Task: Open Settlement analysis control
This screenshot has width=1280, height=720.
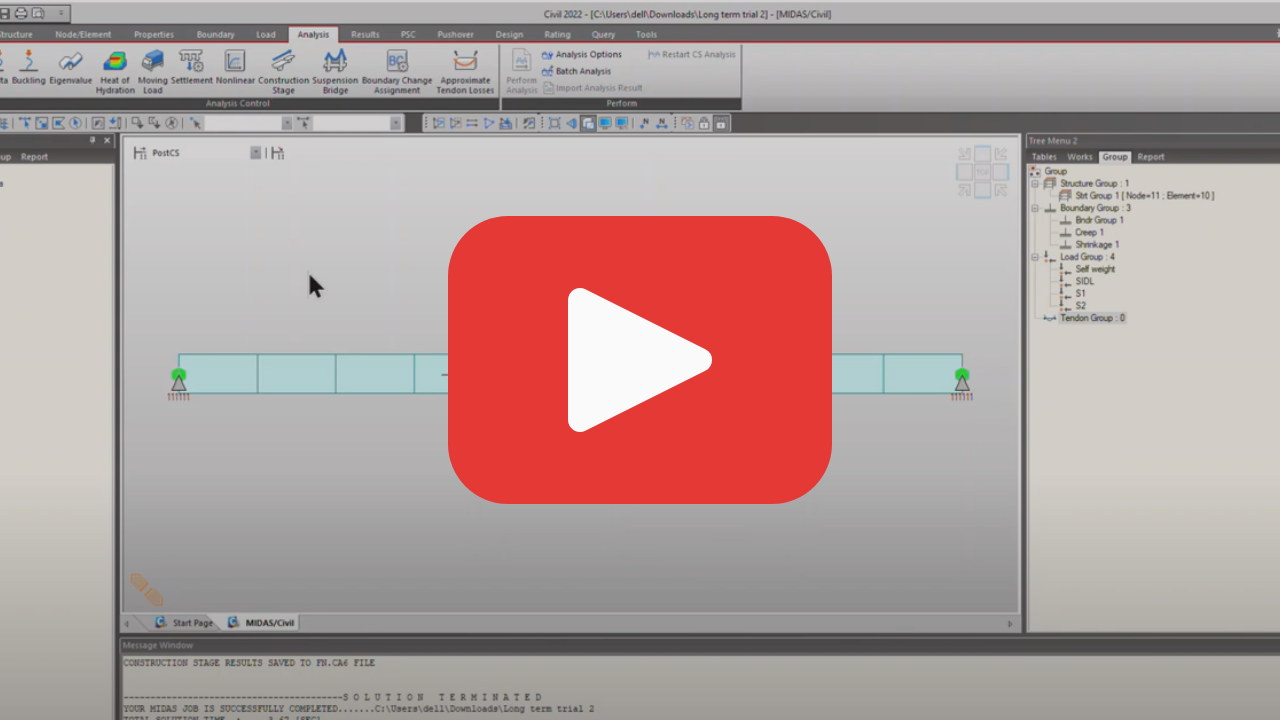Action: (x=191, y=68)
